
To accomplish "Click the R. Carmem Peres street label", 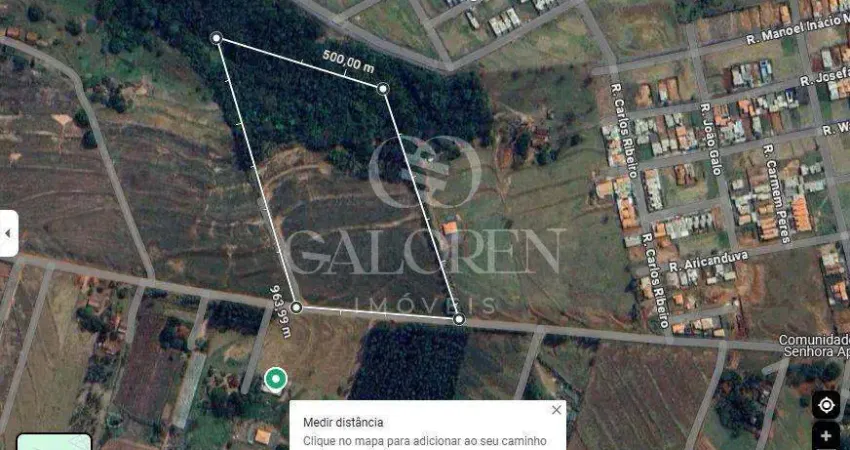I will point(776,193).
